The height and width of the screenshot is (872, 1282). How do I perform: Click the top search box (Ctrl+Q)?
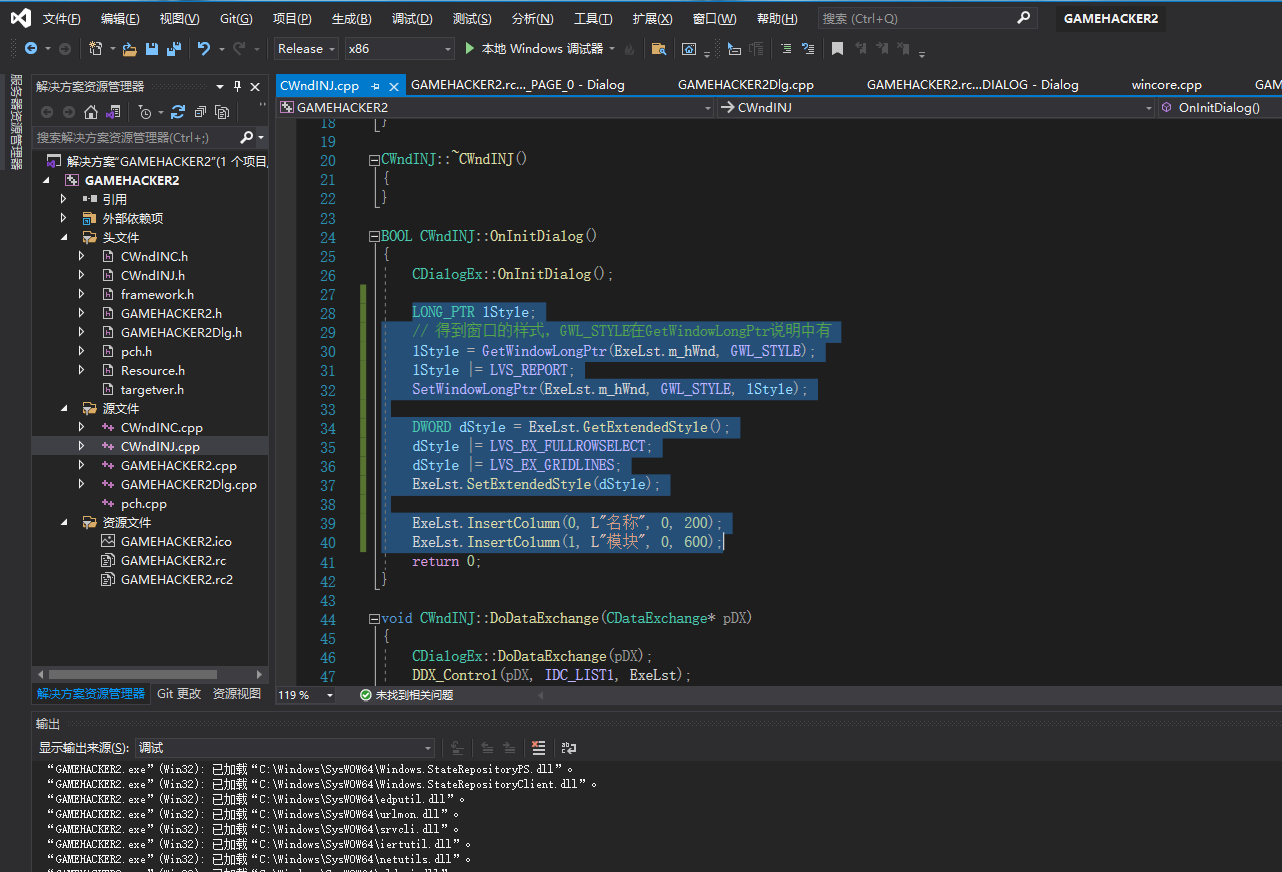tap(926, 18)
